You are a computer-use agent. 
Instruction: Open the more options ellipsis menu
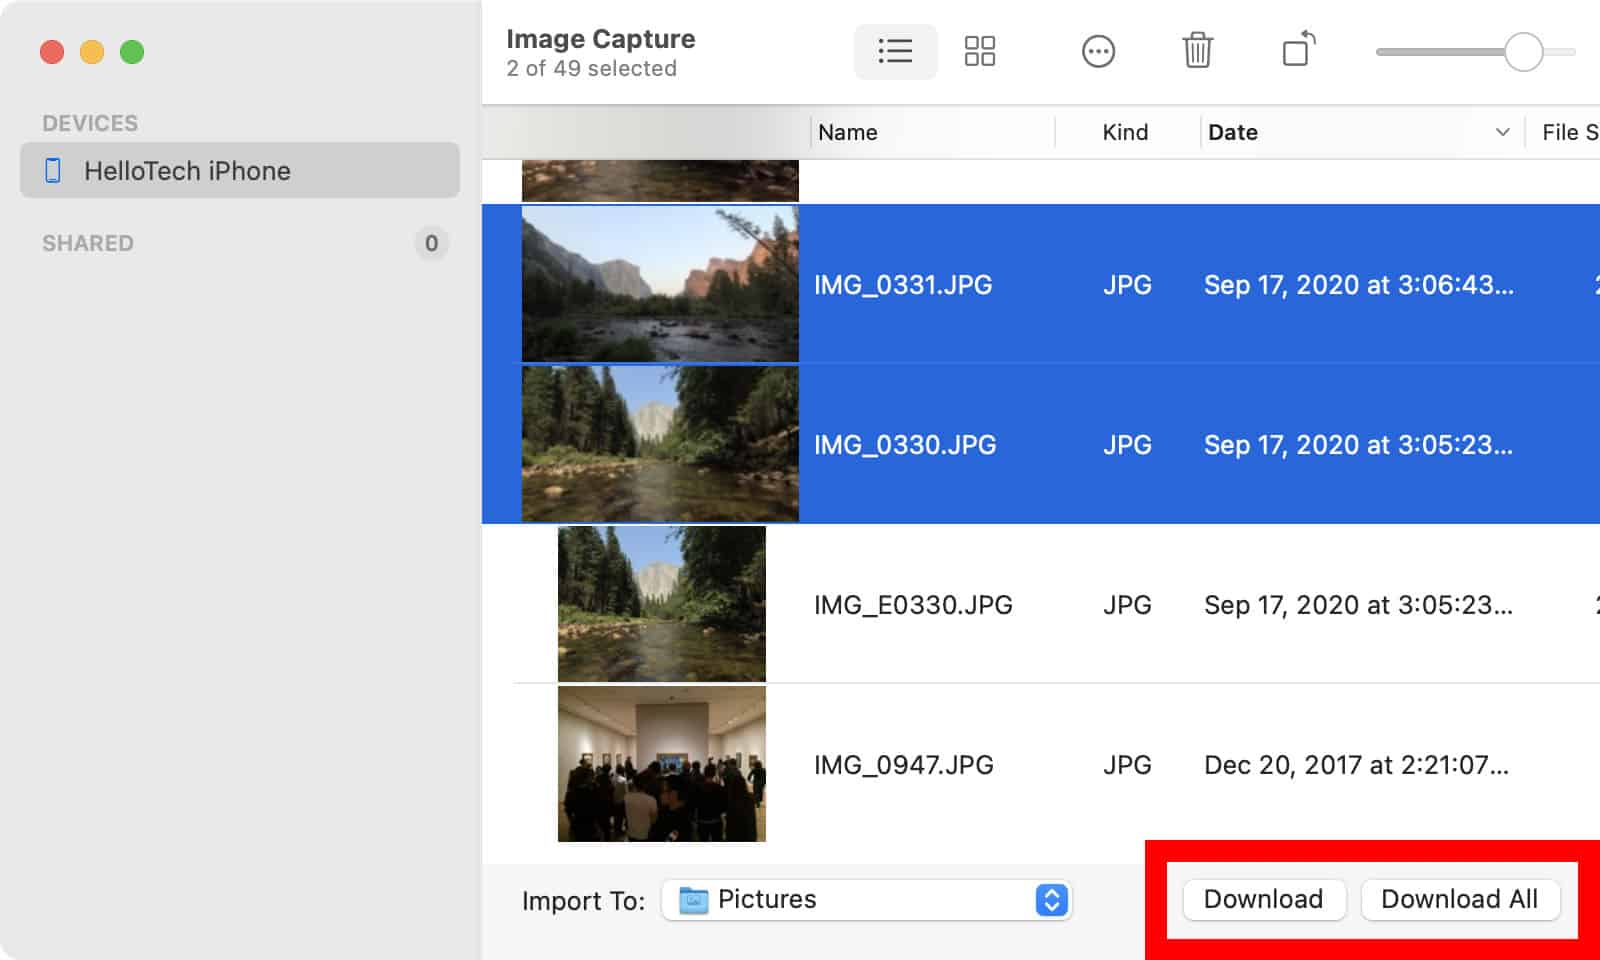point(1098,51)
